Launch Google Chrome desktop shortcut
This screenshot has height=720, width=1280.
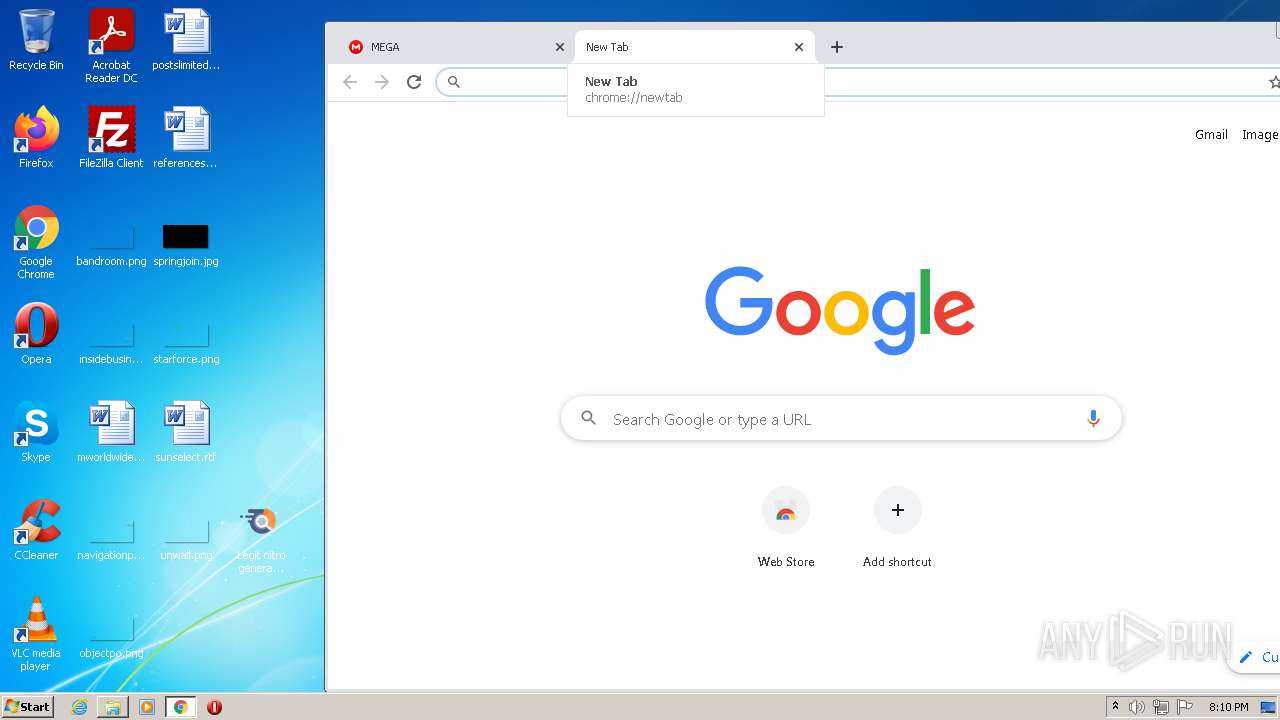(x=36, y=242)
